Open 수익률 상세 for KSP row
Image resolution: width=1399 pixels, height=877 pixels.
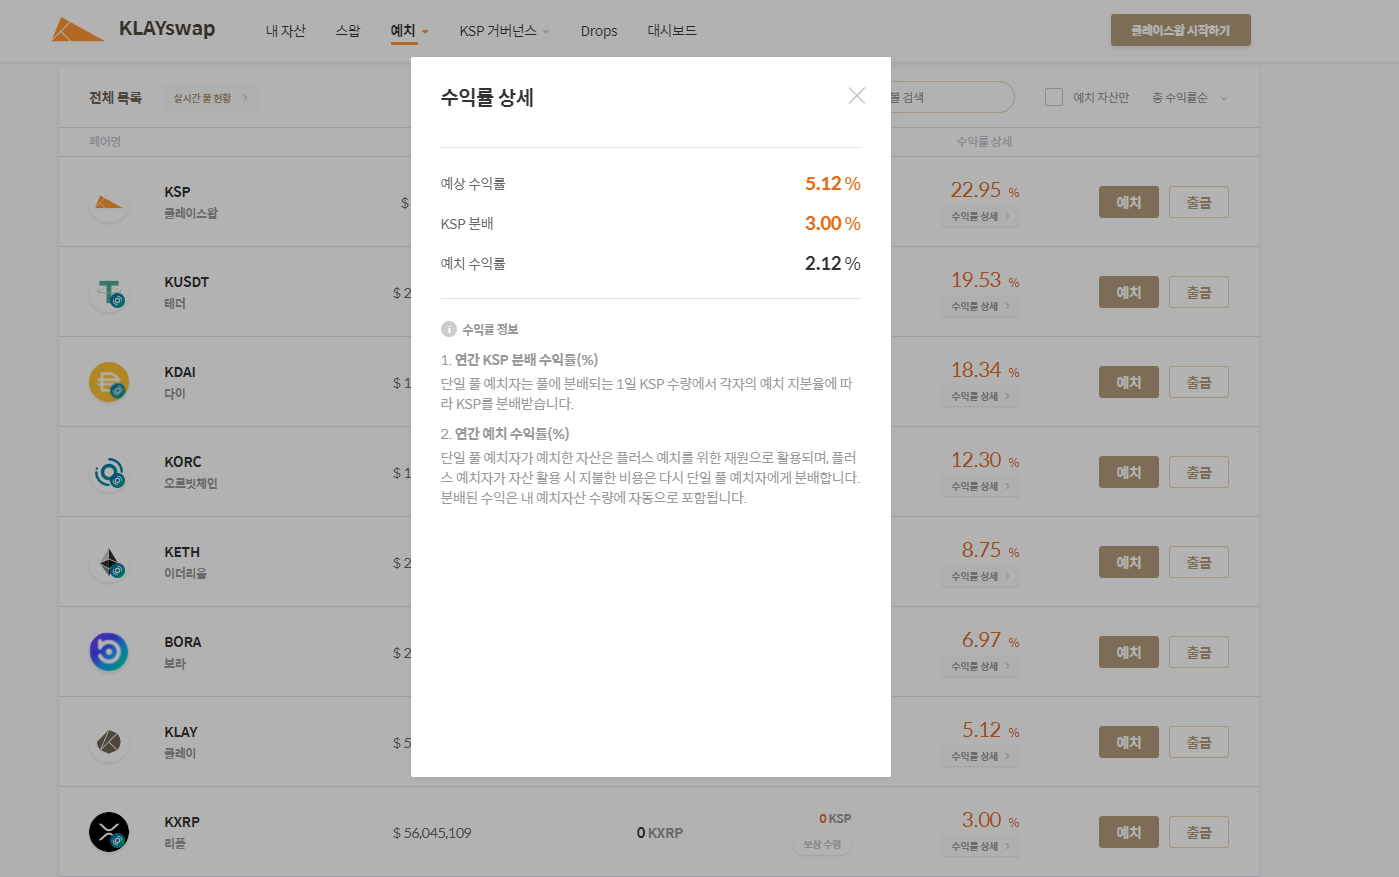pos(980,216)
